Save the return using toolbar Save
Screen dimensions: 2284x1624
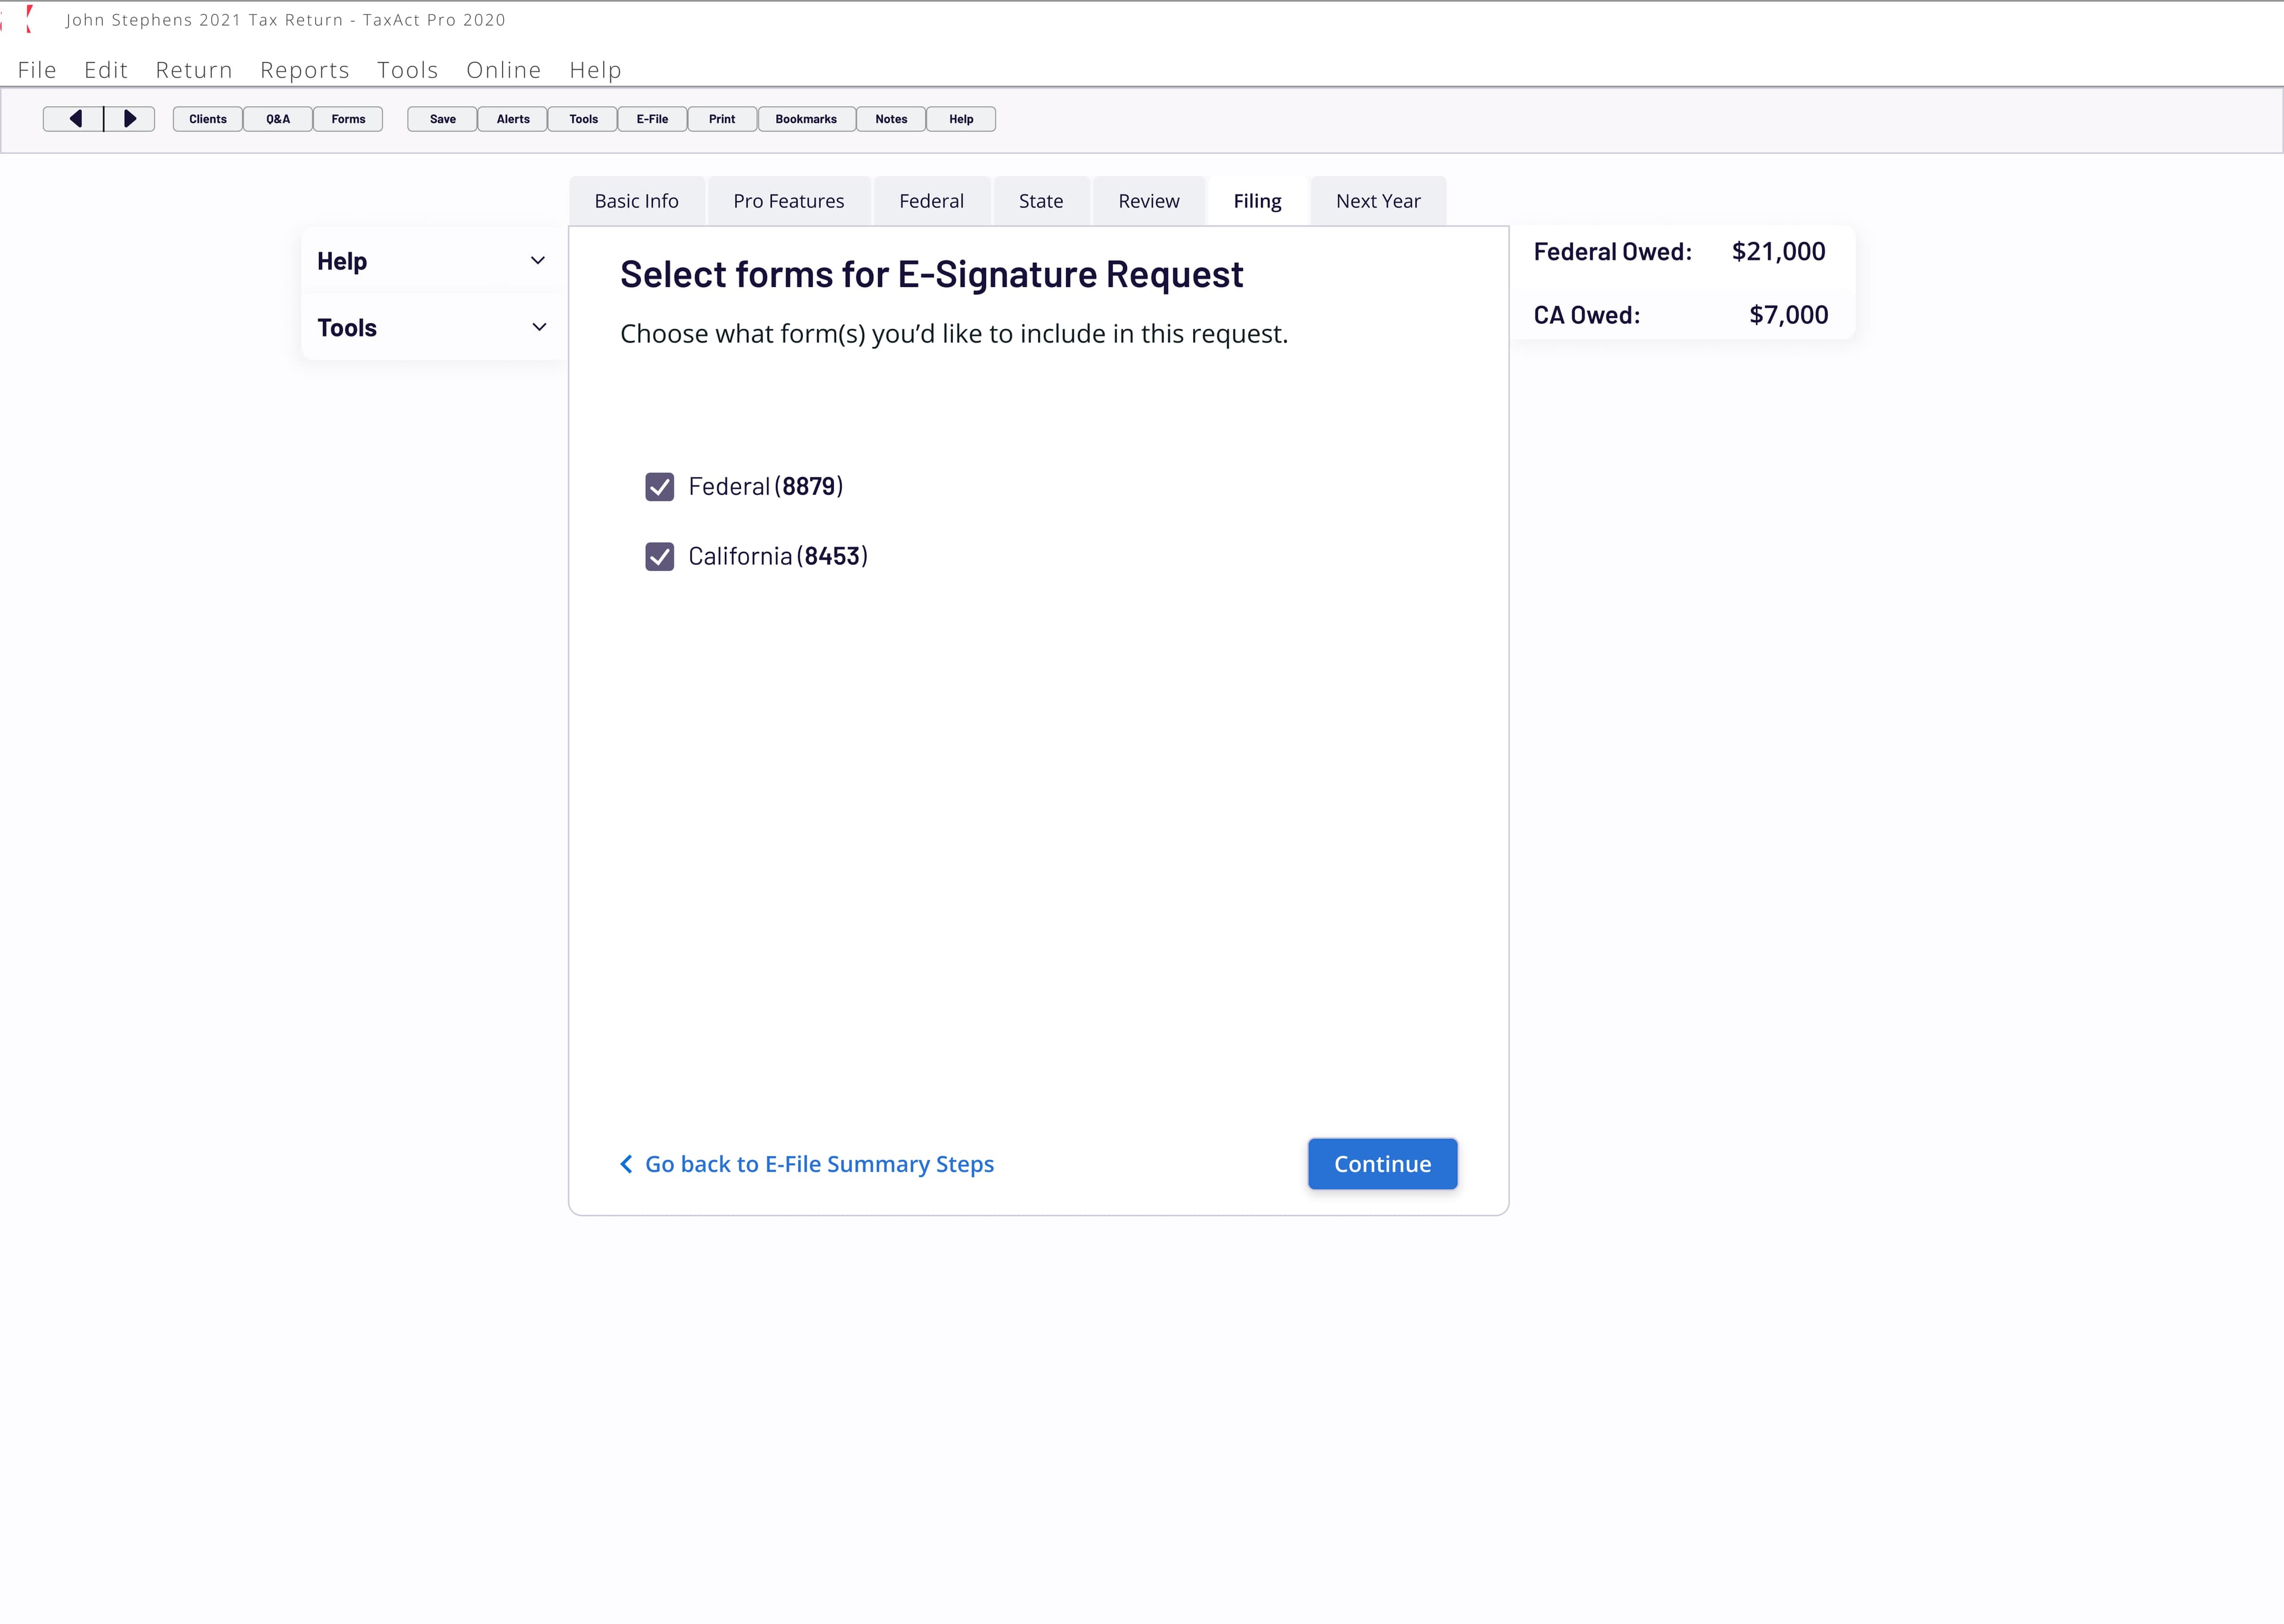click(x=443, y=119)
